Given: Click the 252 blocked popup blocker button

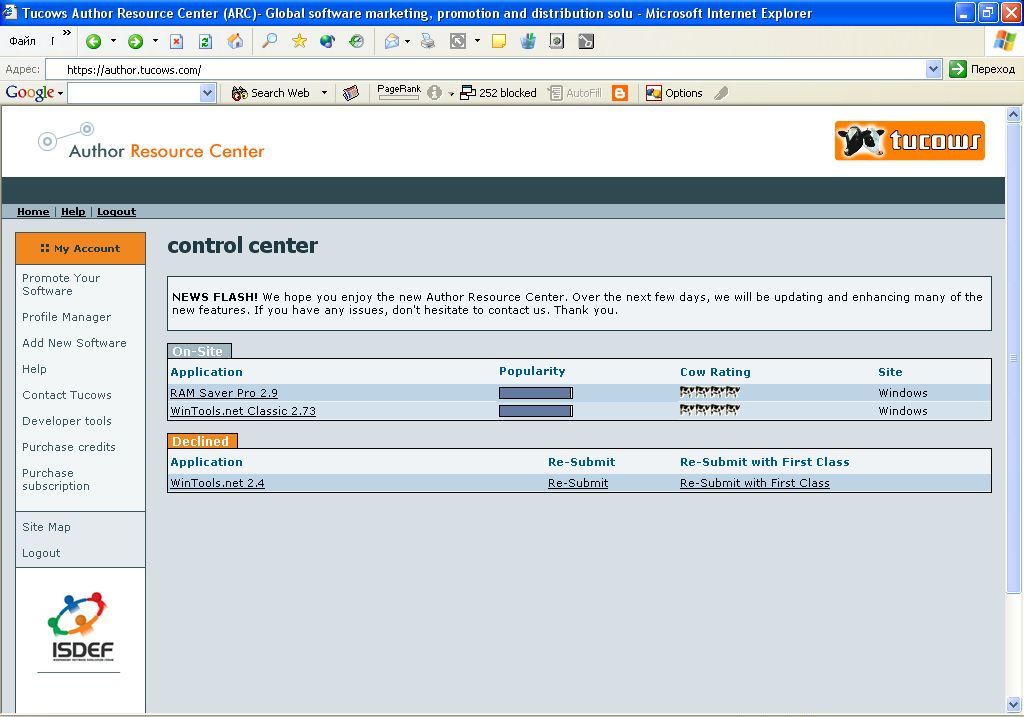Looking at the screenshot, I should [498, 93].
